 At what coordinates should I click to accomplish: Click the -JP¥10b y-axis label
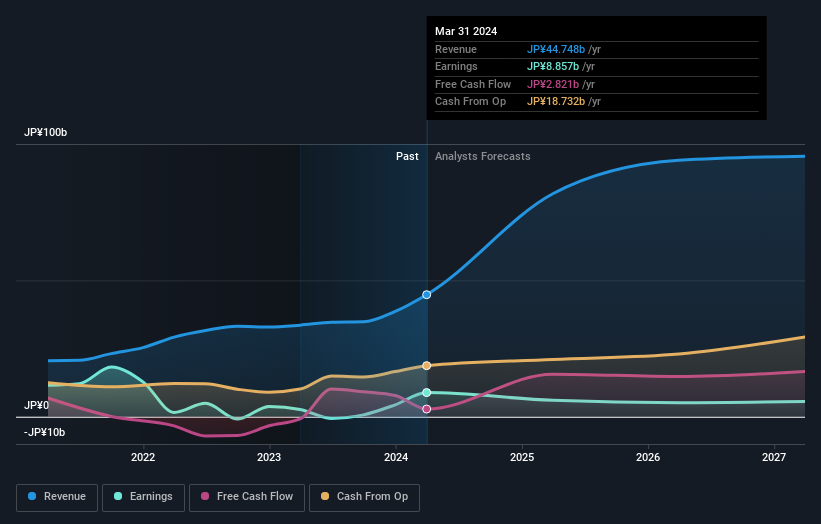[45, 432]
